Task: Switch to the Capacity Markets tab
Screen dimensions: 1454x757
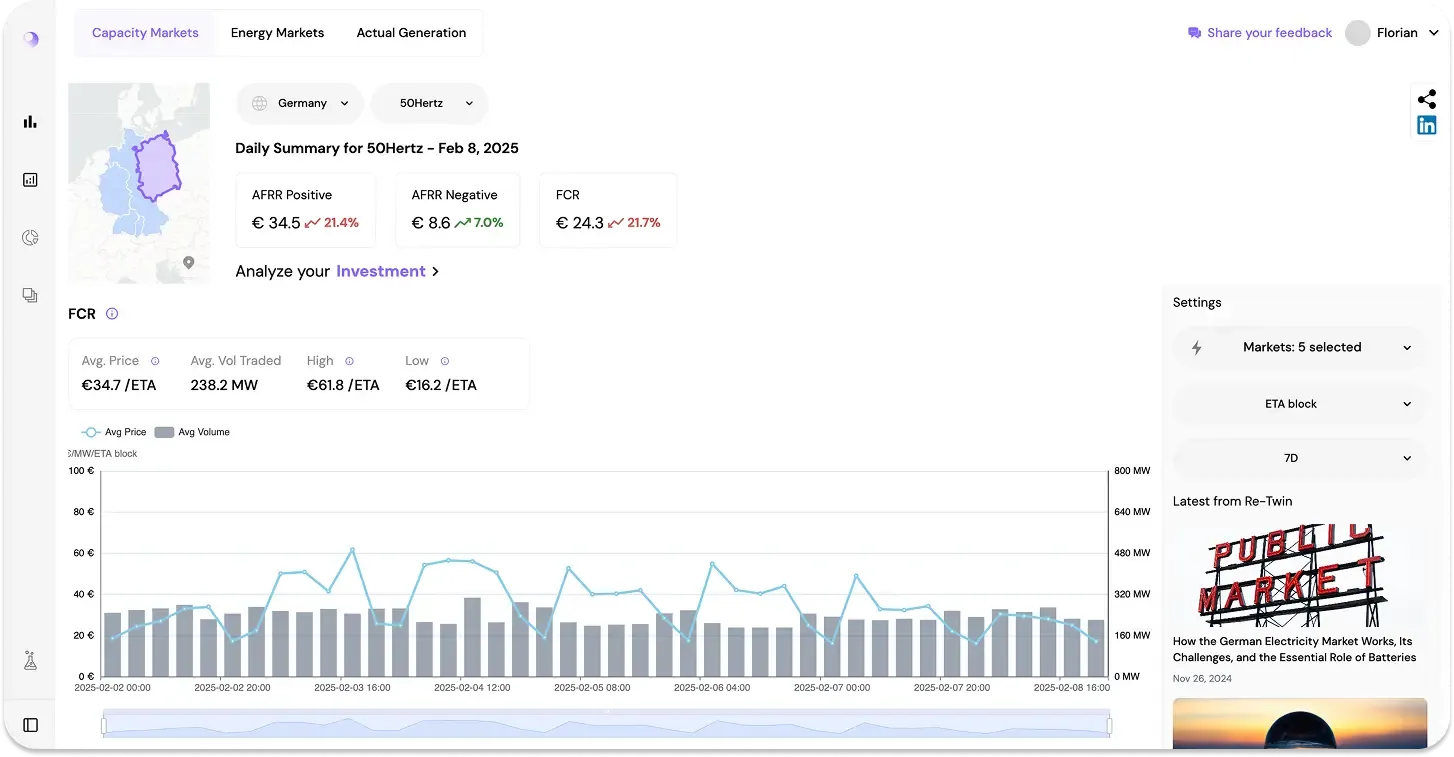Action: pos(145,33)
